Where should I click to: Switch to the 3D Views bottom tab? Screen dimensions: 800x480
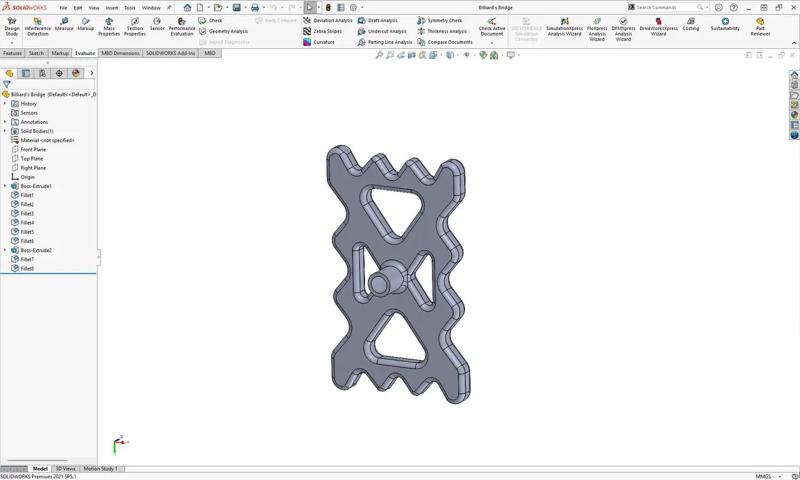tap(65, 469)
